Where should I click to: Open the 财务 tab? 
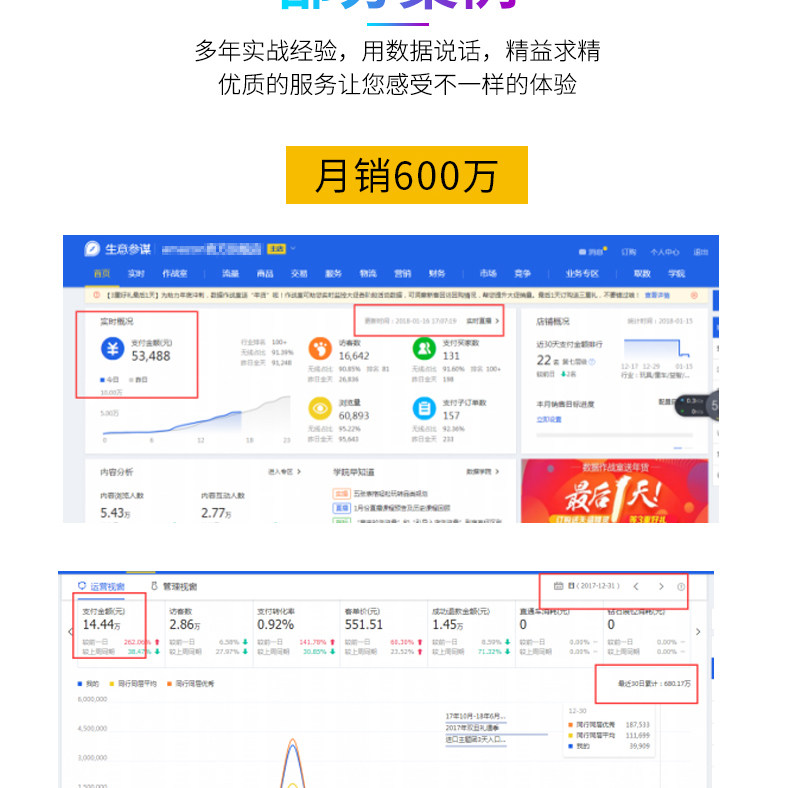point(437,273)
